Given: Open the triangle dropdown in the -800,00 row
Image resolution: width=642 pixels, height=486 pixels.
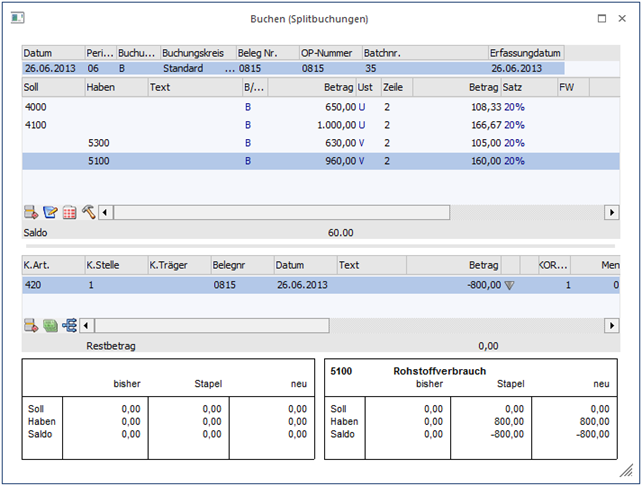Looking at the screenshot, I should coord(509,285).
